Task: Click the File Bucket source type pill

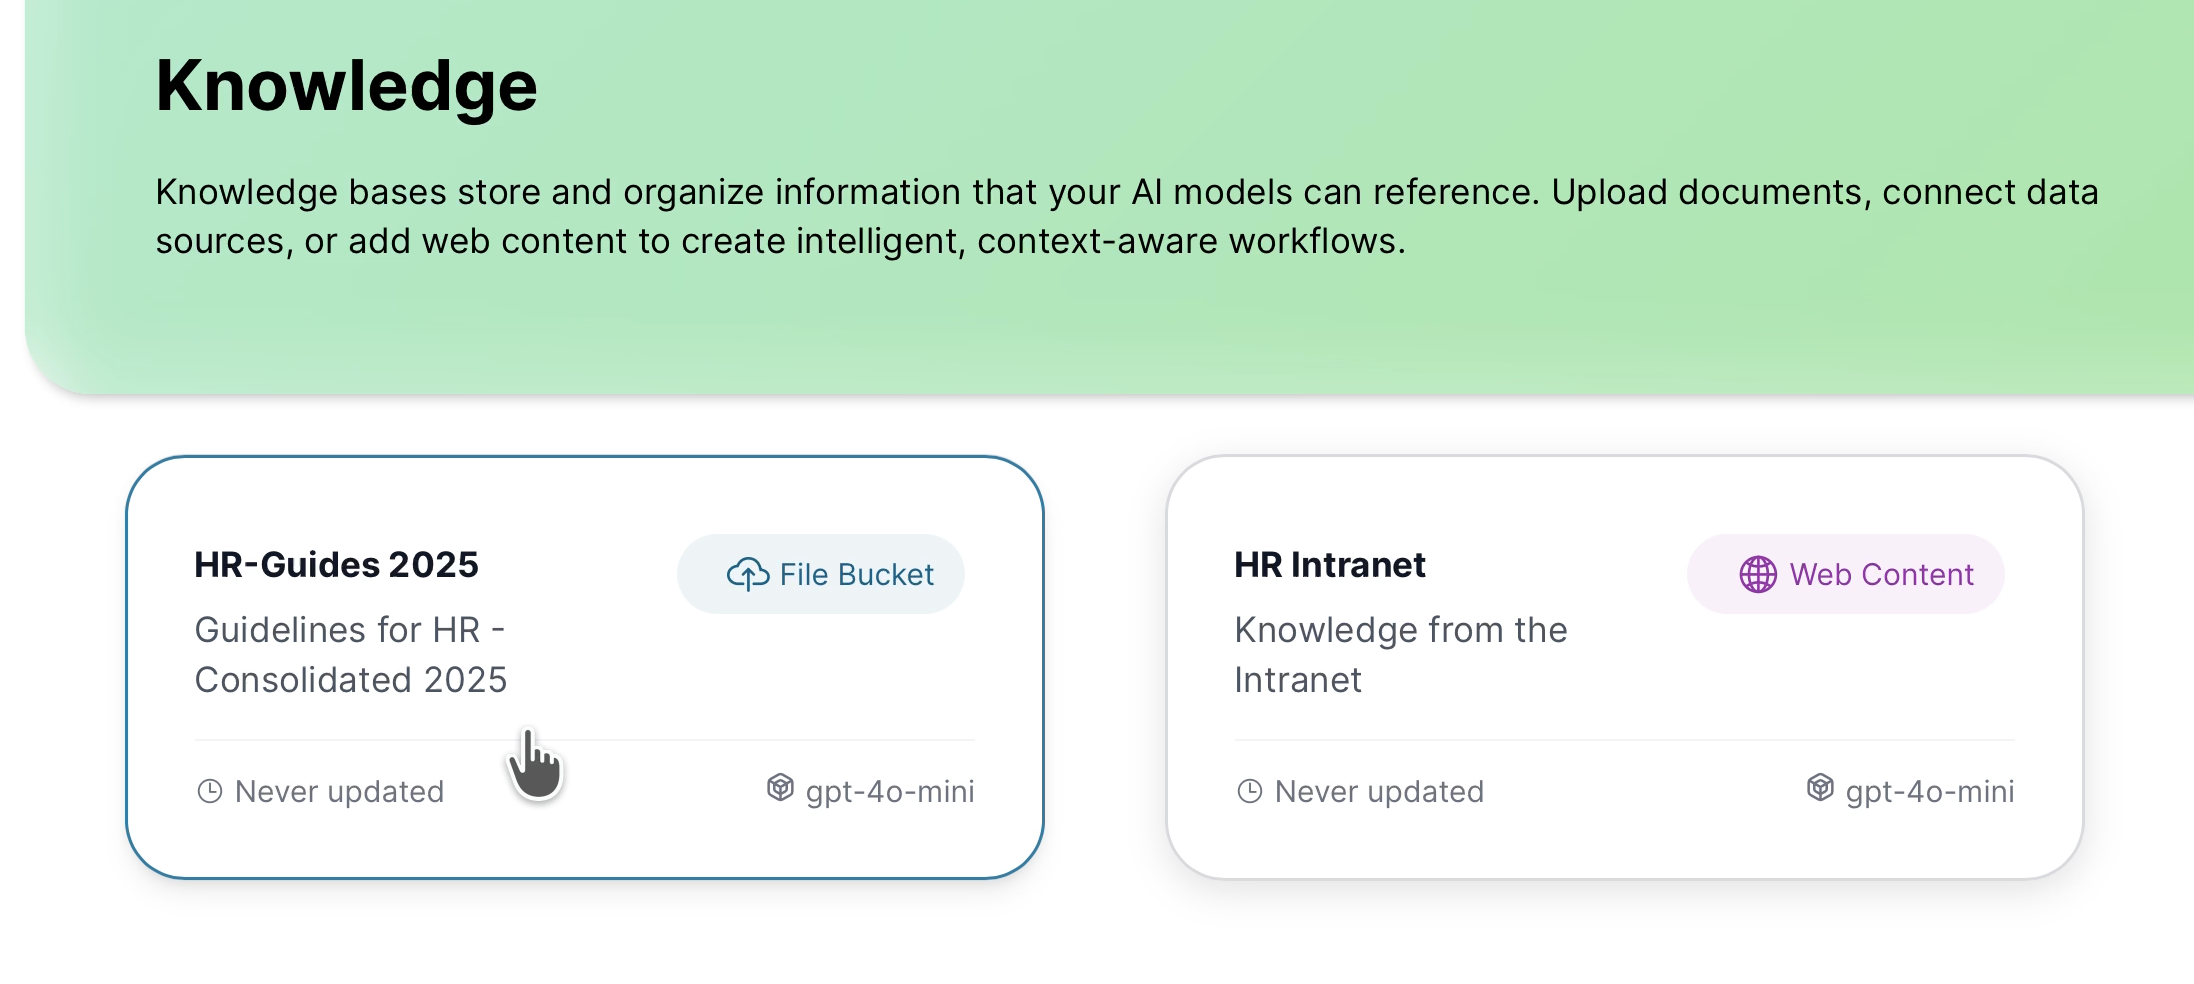Action: 820,573
